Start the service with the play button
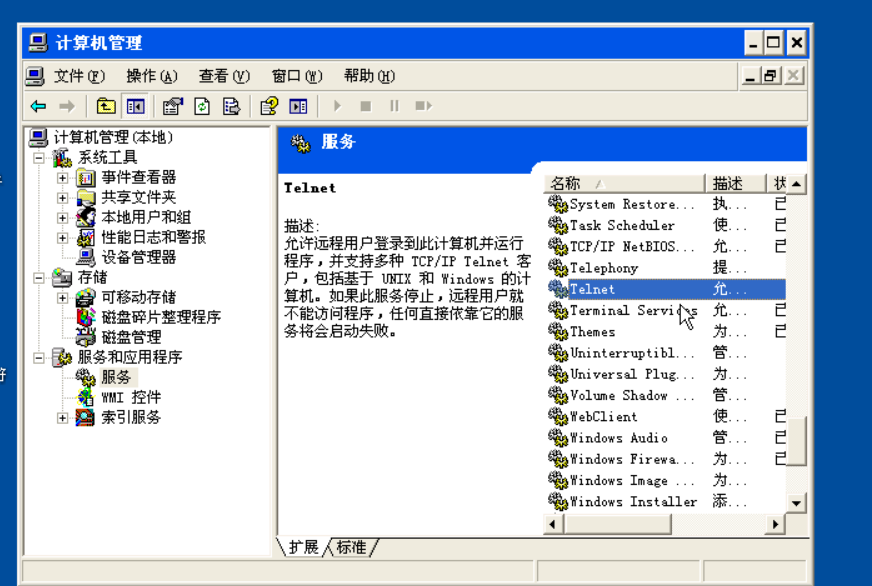Screen dimensions: 872x586 pyautogui.click(x=337, y=106)
